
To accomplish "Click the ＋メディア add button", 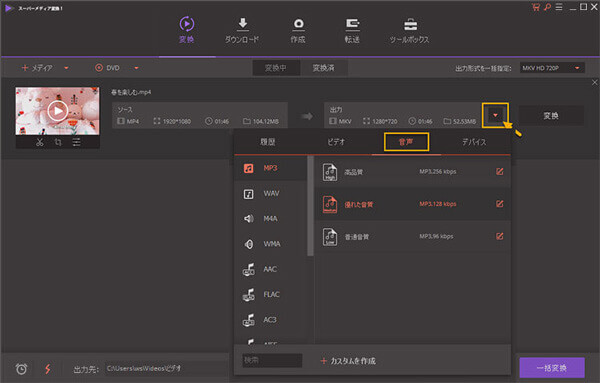I will pyautogui.click(x=37, y=68).
